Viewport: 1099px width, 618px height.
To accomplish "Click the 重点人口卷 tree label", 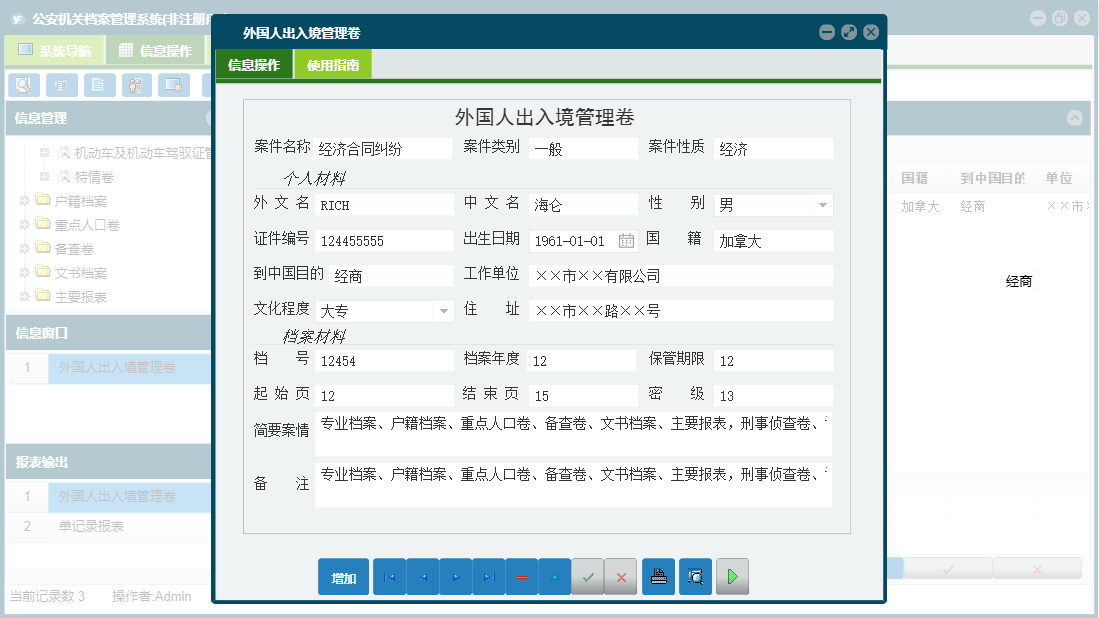I will [87, 225].
